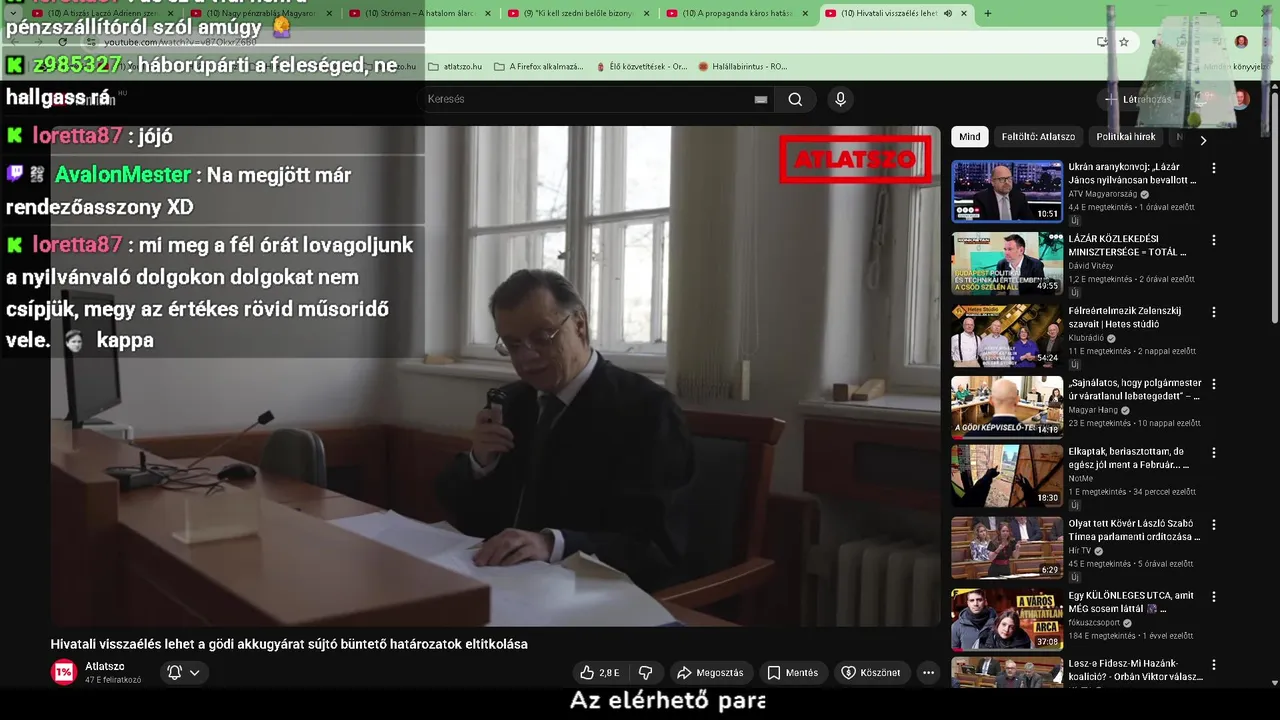Switch to '(9) Ki kell szedni belőle' tab
Screen dimensions: 1280x720
(580, 13)
